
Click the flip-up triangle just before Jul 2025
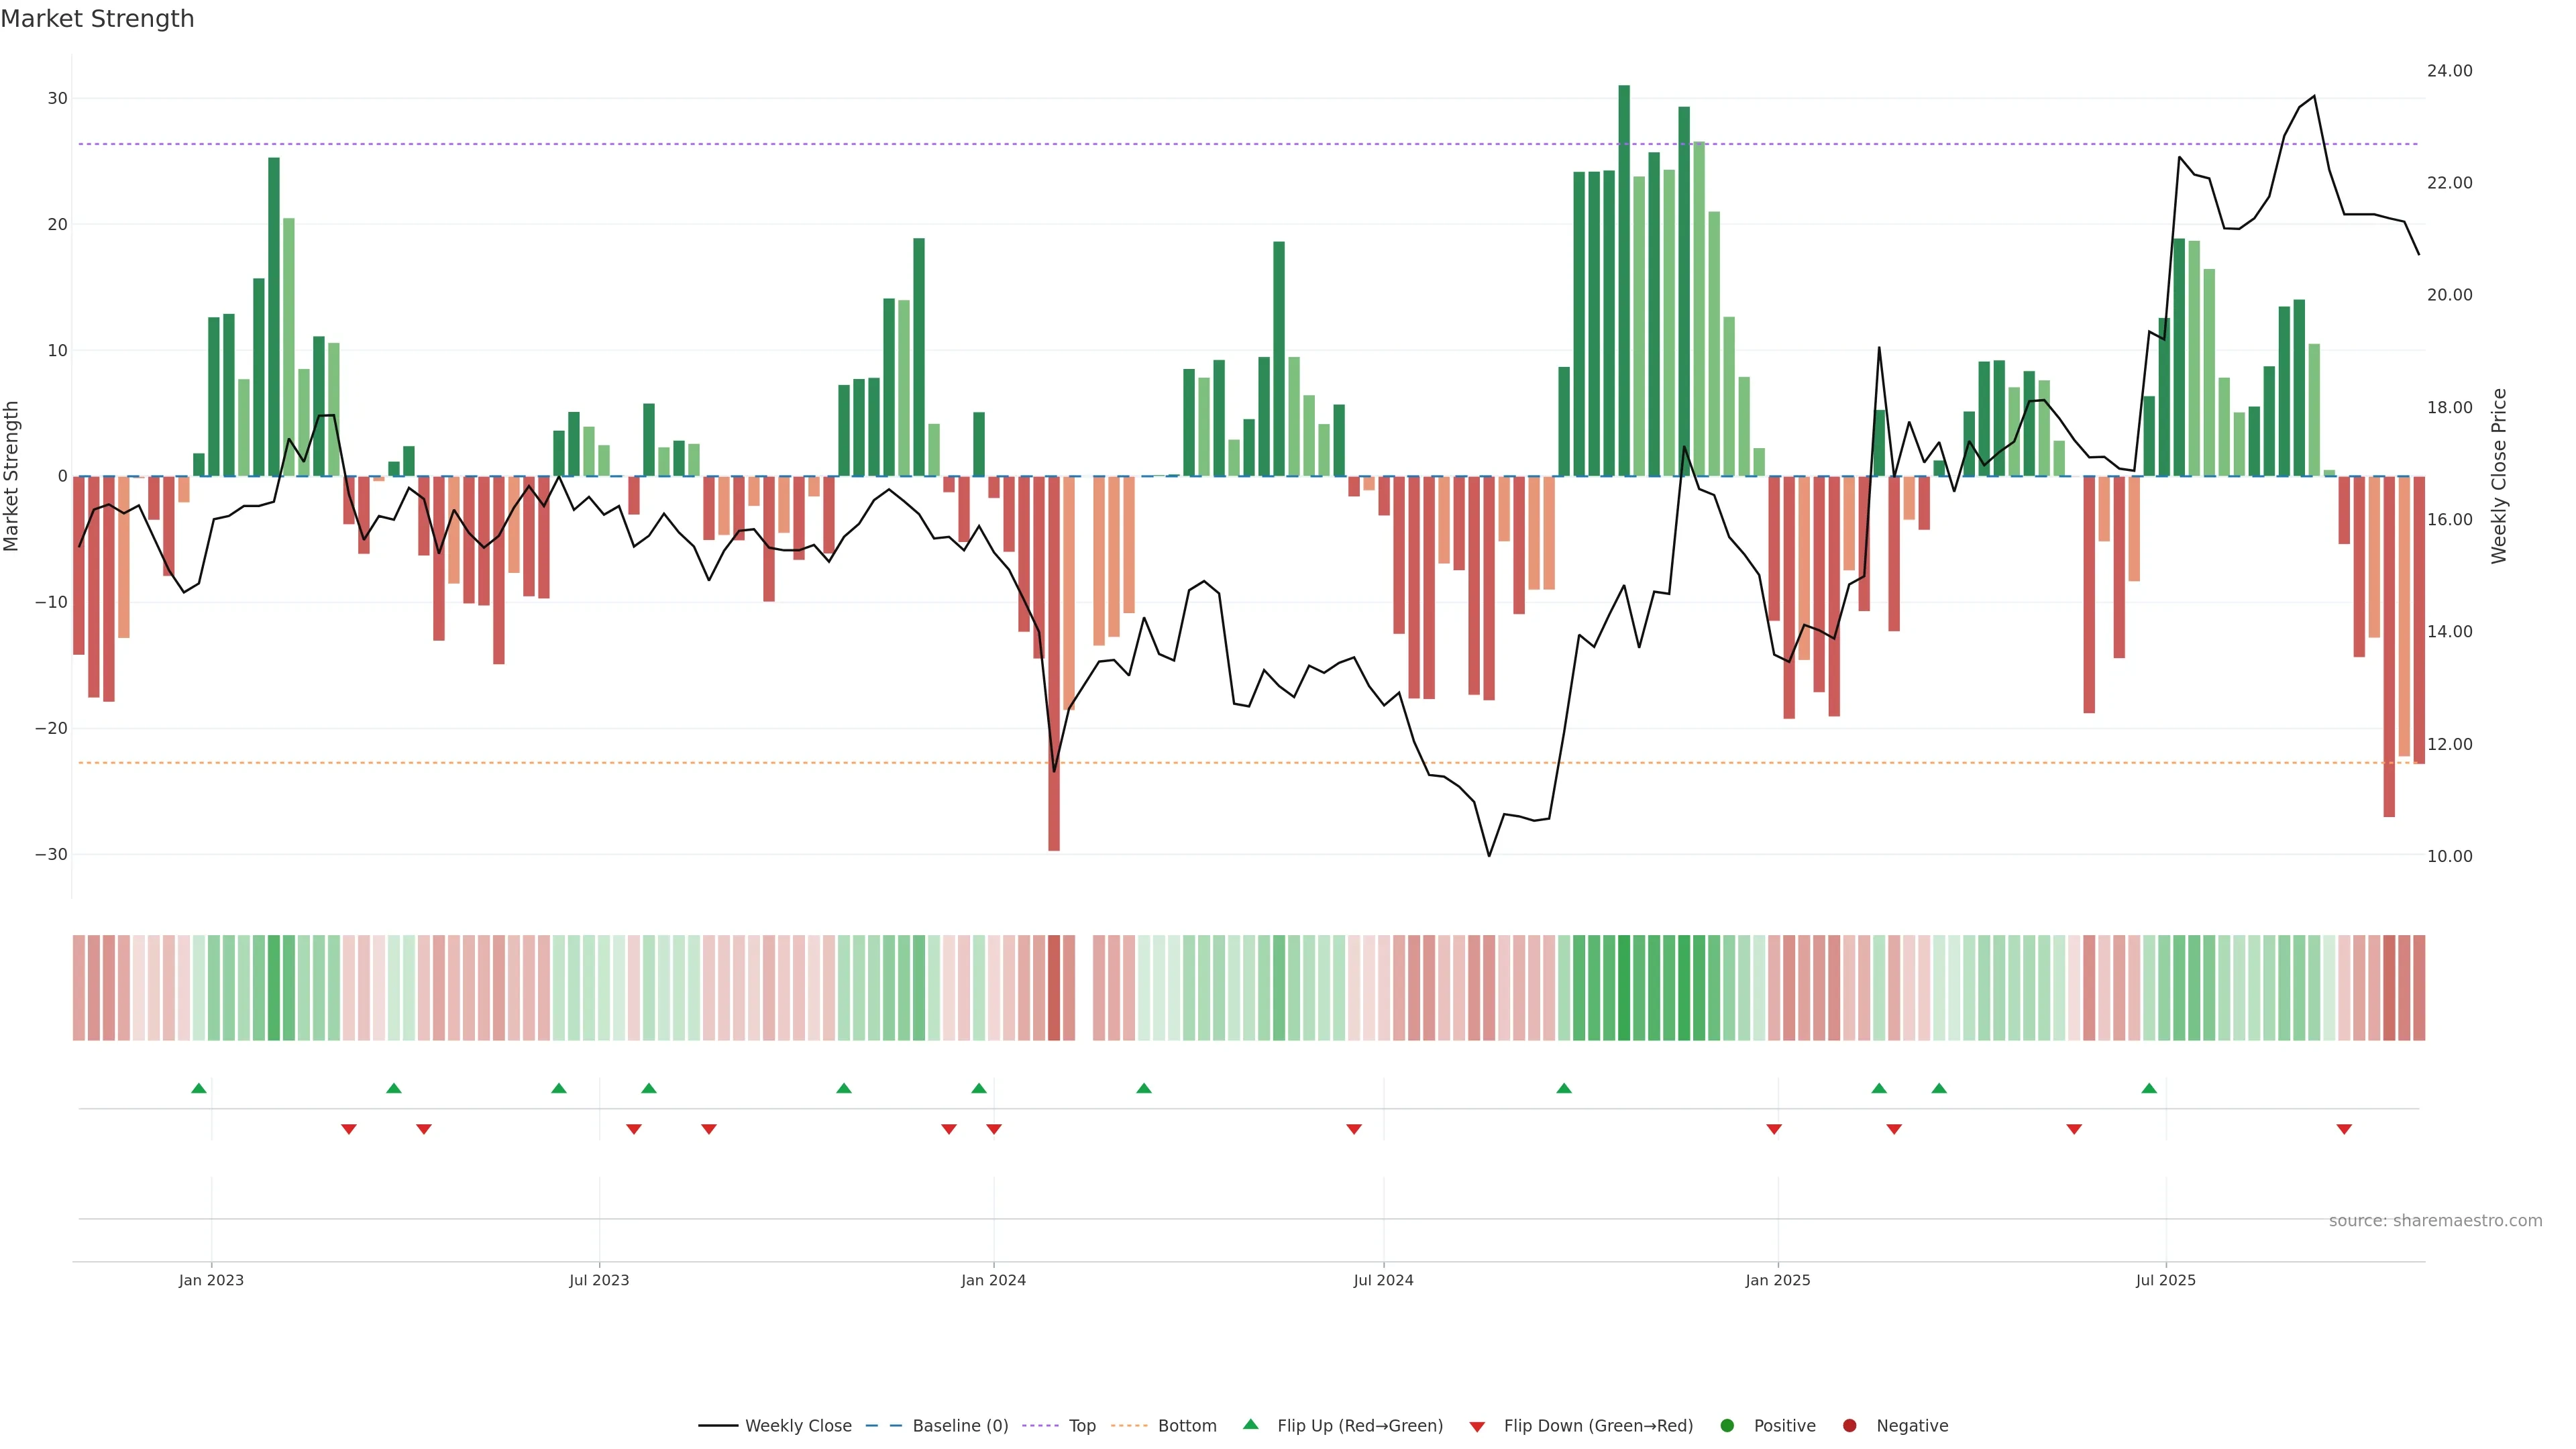(2149, 1088)
